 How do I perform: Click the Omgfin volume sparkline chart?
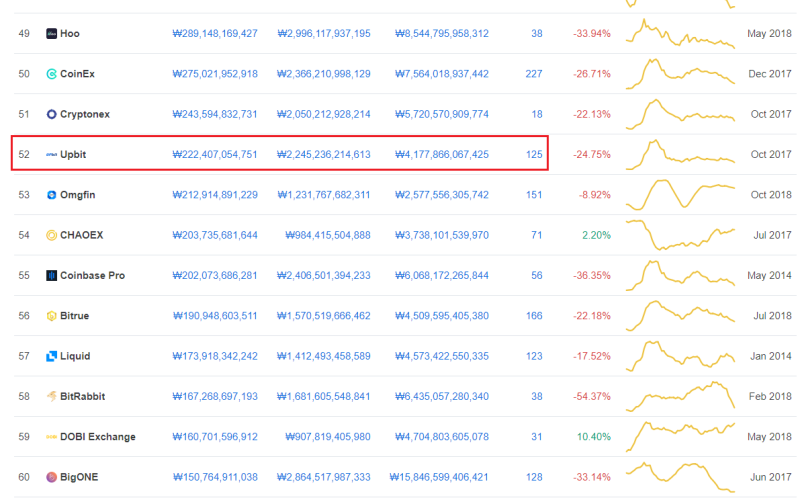(x=680, y=195)
